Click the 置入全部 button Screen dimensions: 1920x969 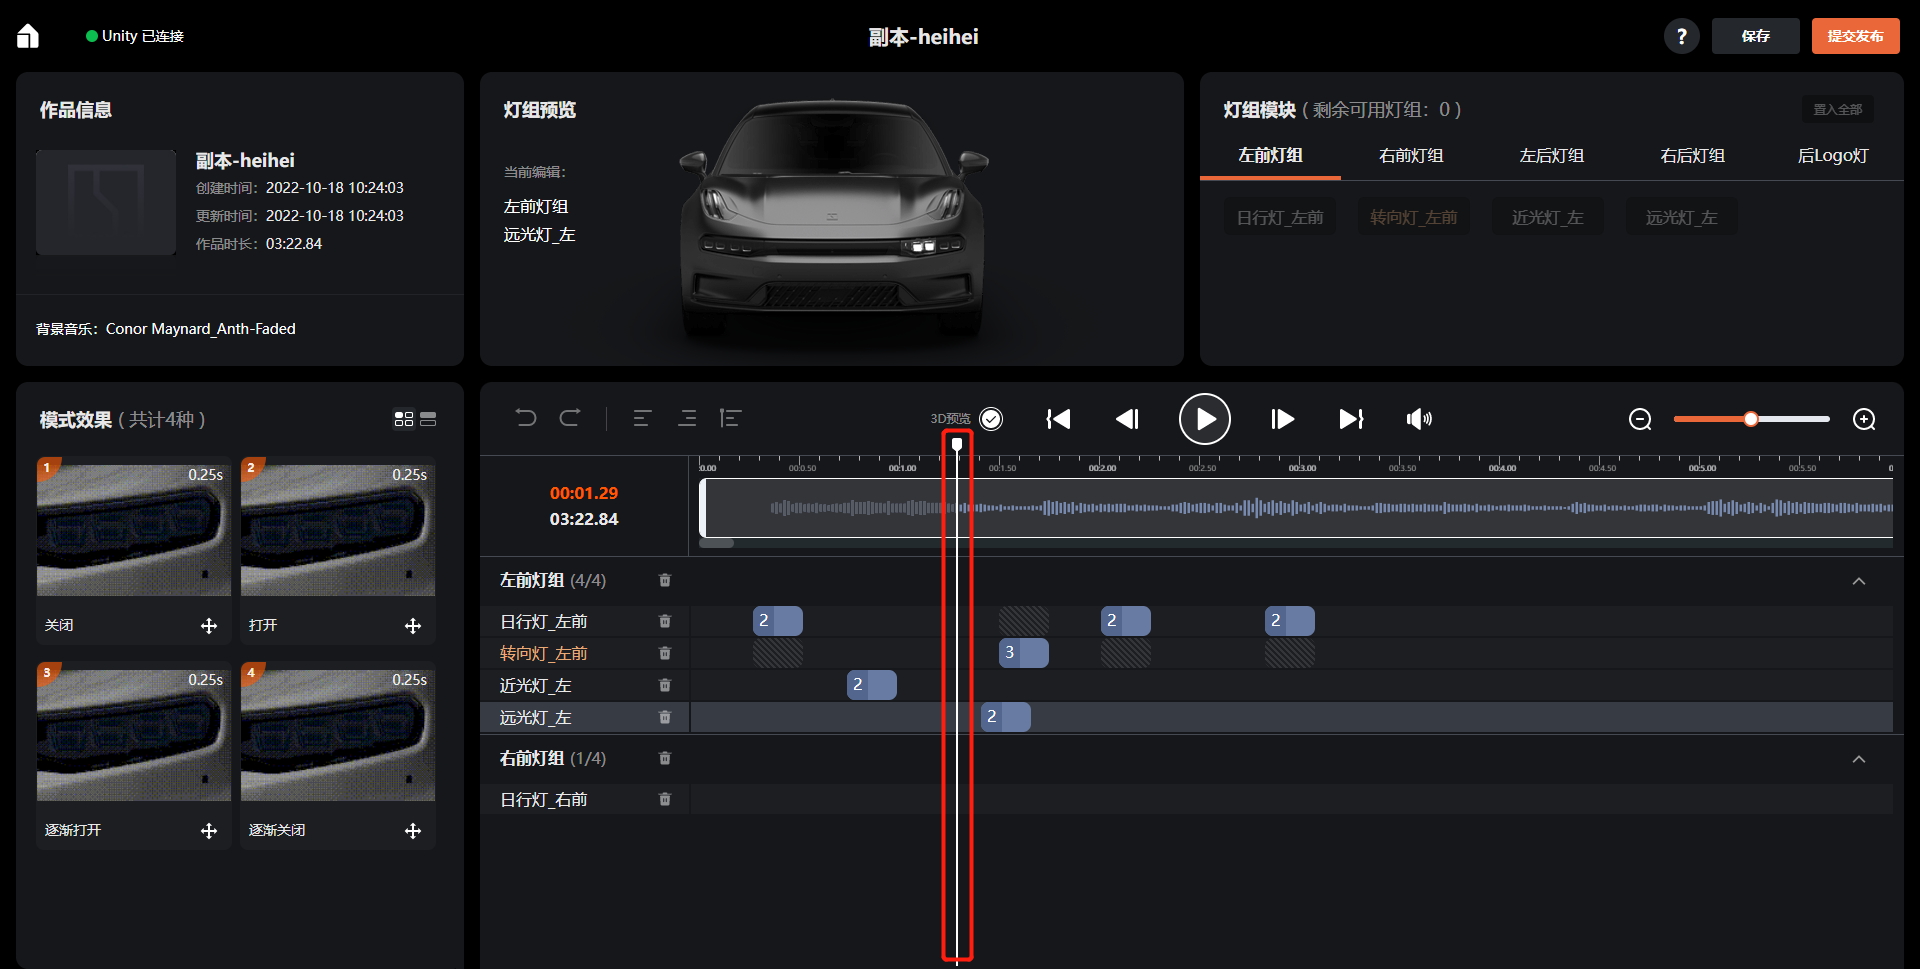coord(1837,109)
